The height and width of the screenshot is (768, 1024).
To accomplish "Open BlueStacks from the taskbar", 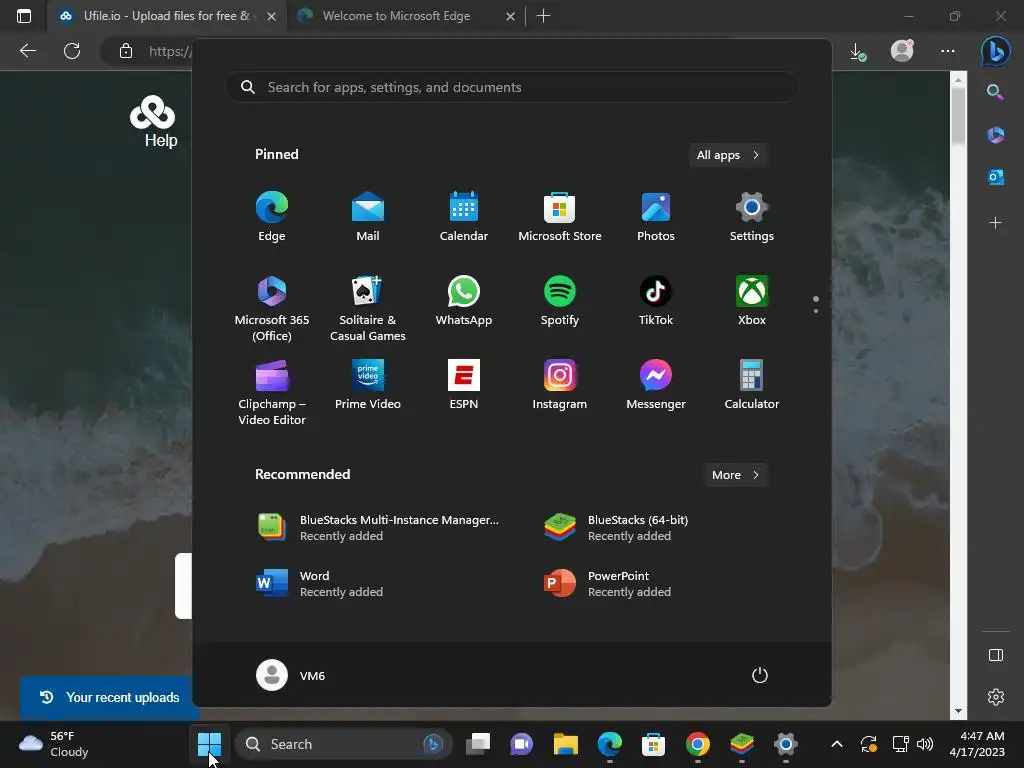I will click(x=742, y=744).
